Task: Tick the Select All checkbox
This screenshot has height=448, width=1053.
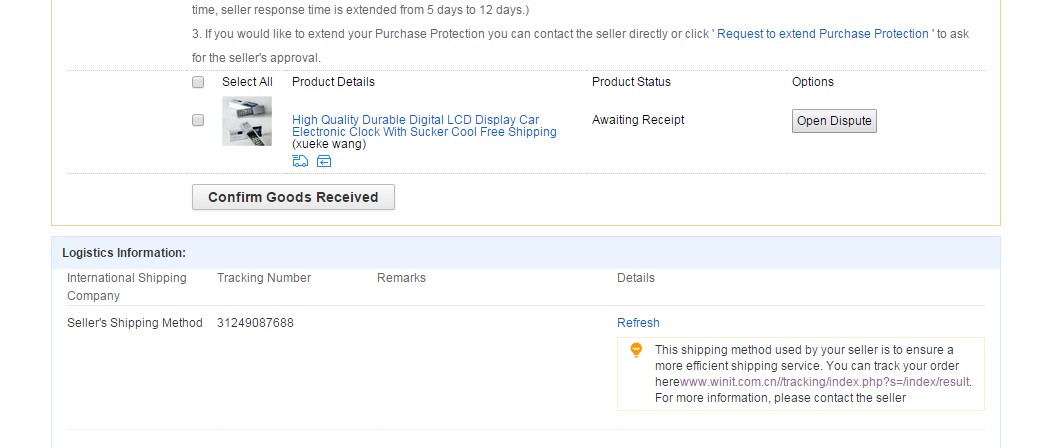Action: click(198, 82)
